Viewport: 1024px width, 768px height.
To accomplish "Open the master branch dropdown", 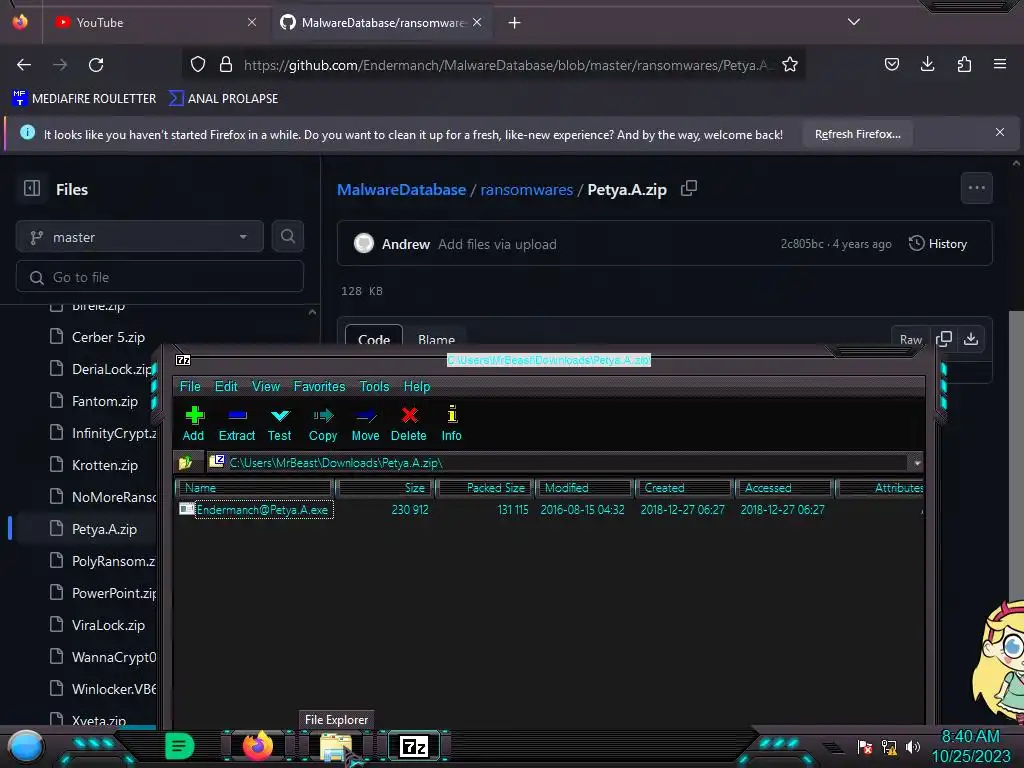I will click(x=140, y=237).
